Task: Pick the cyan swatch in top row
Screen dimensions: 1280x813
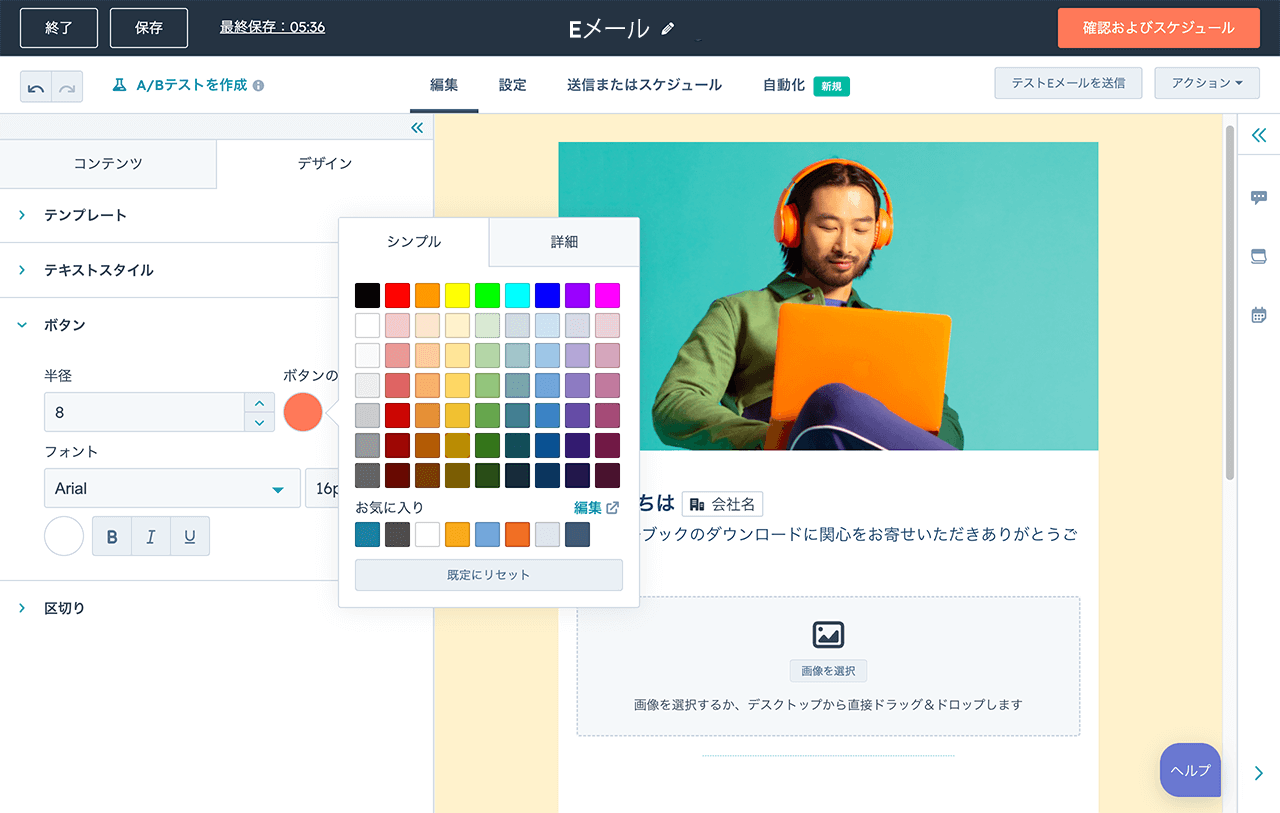Action: pos(518,295)
